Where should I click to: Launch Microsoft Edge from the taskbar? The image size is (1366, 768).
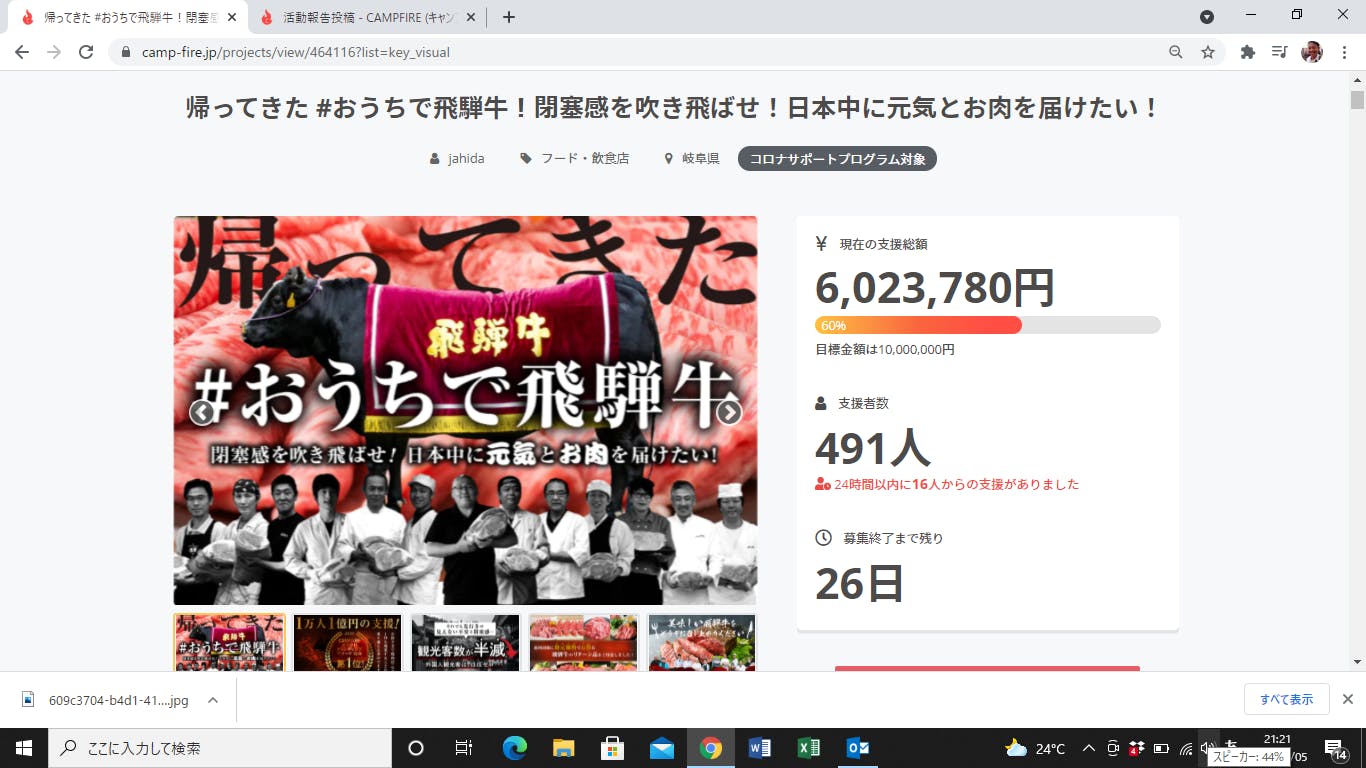click(515, 748)
